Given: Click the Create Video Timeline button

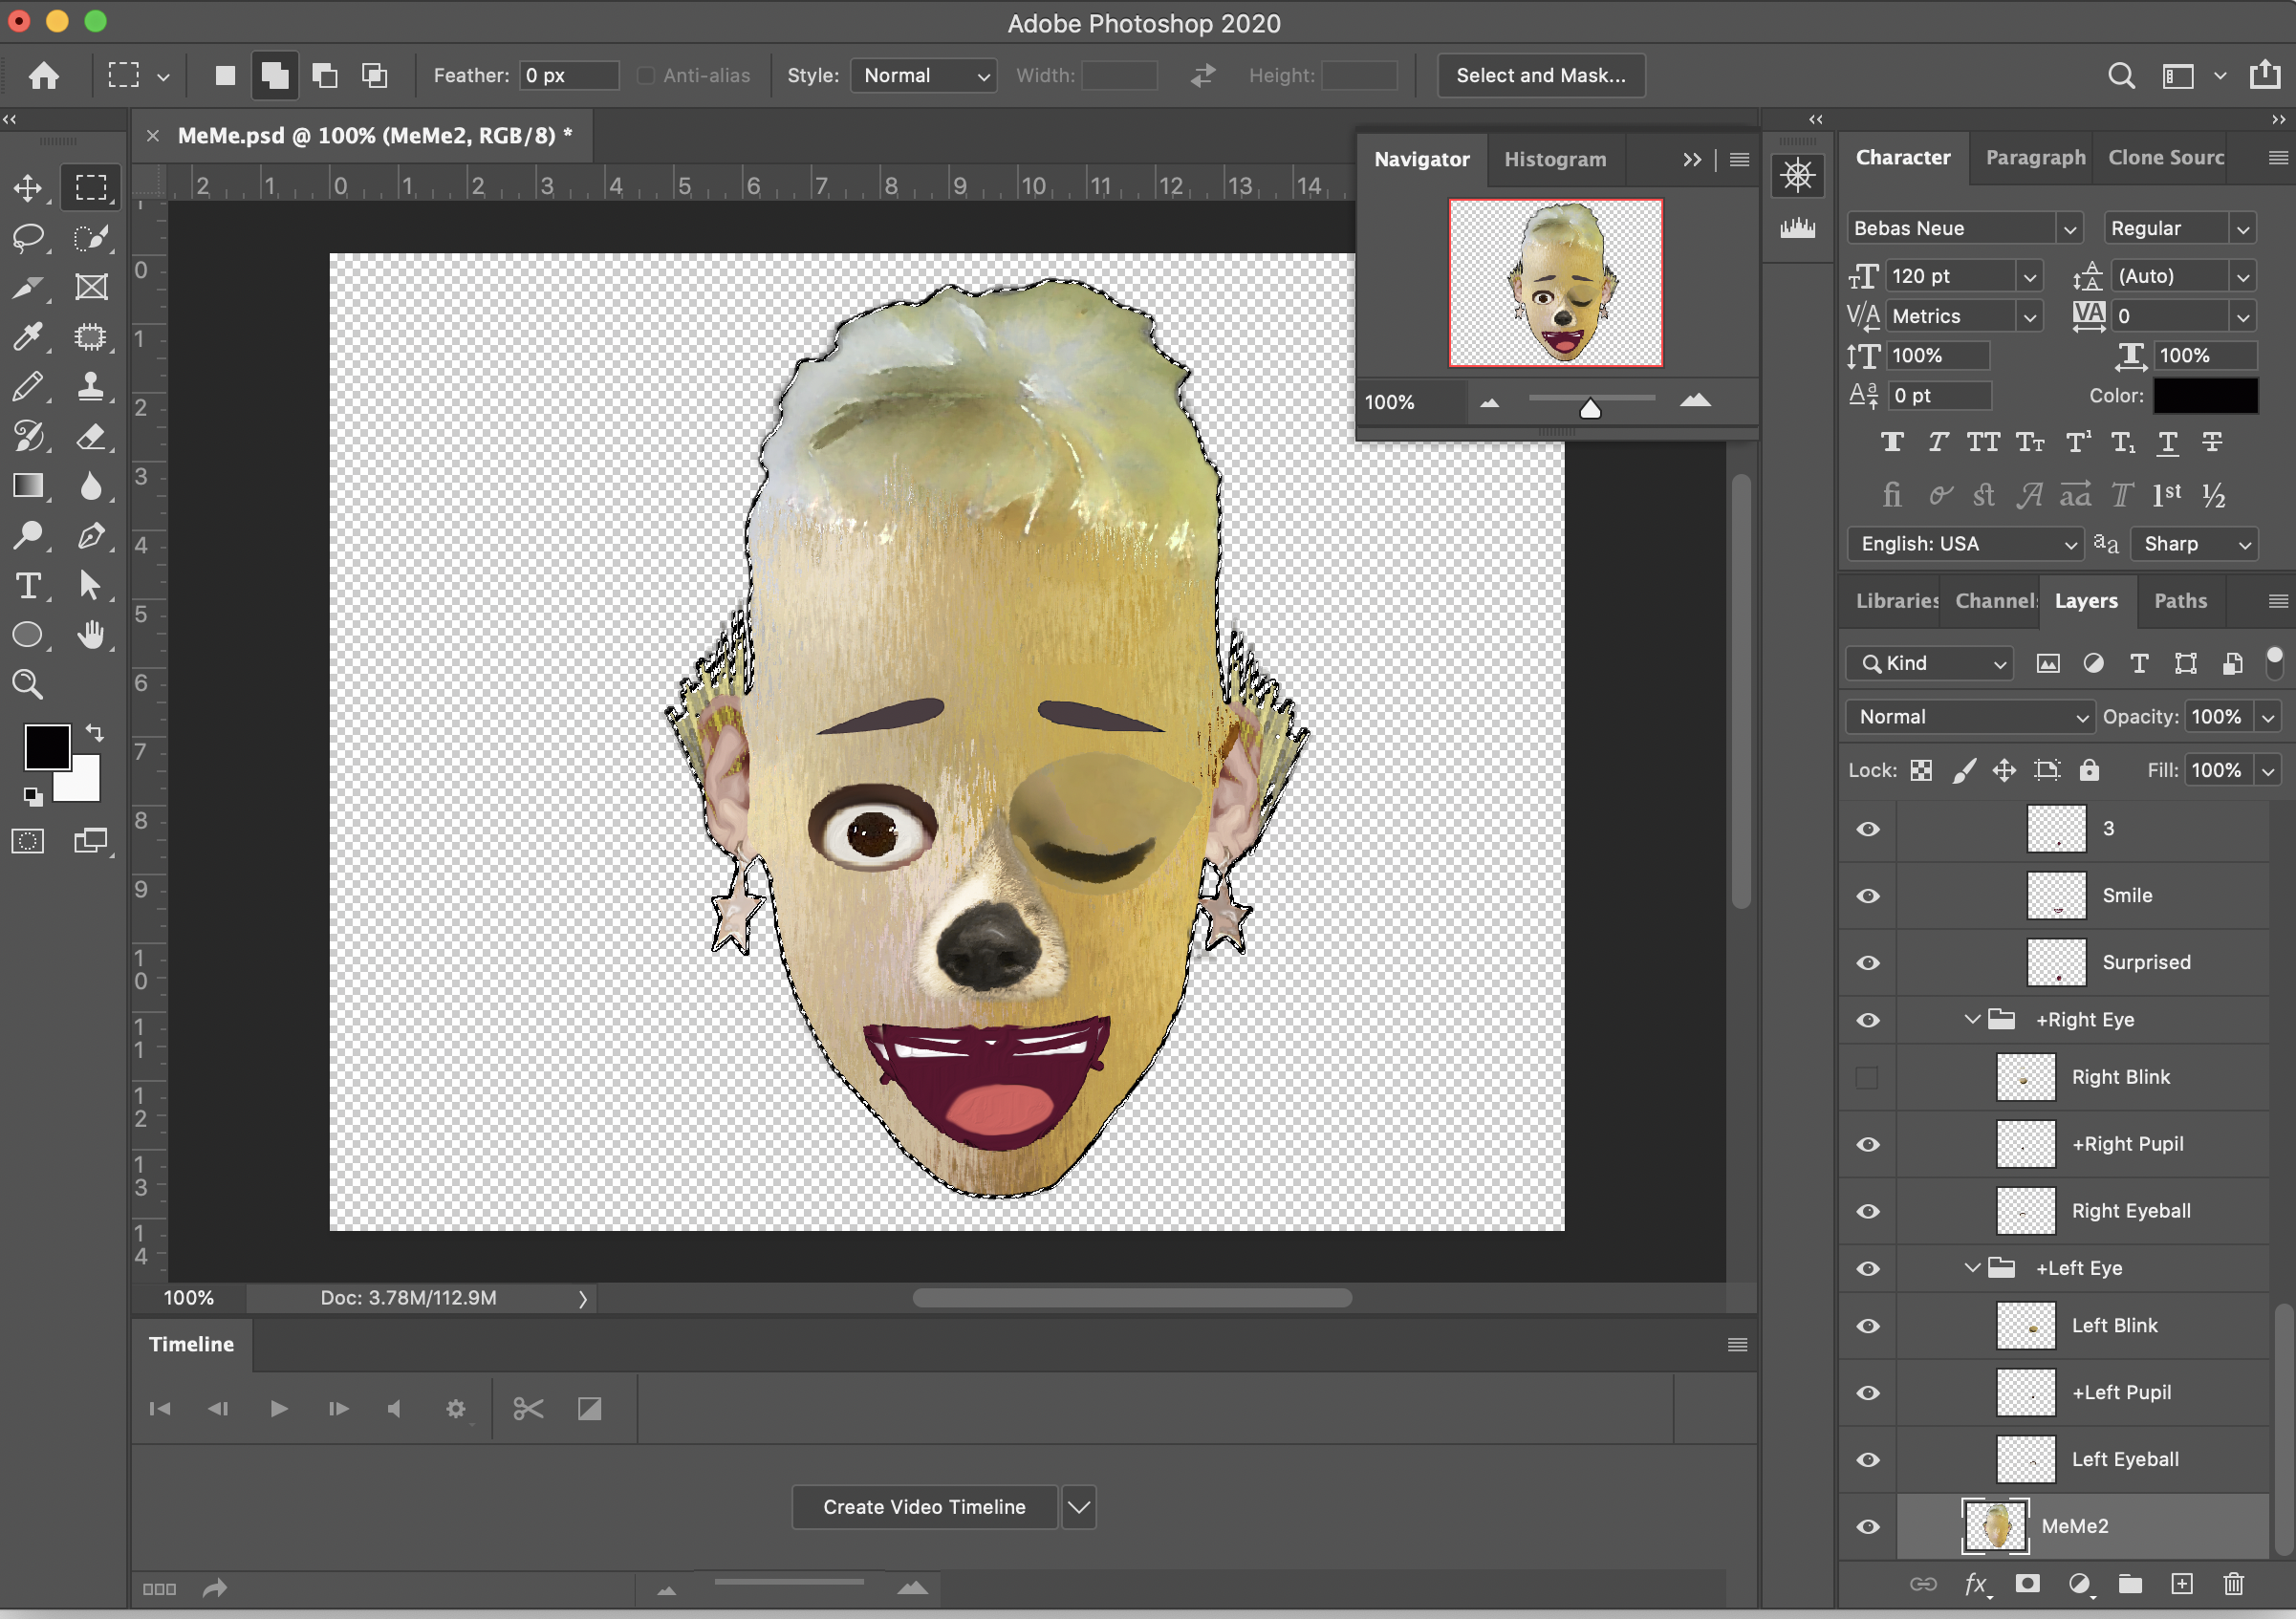Looking at the screenshot, I should tap(924, 1507).
